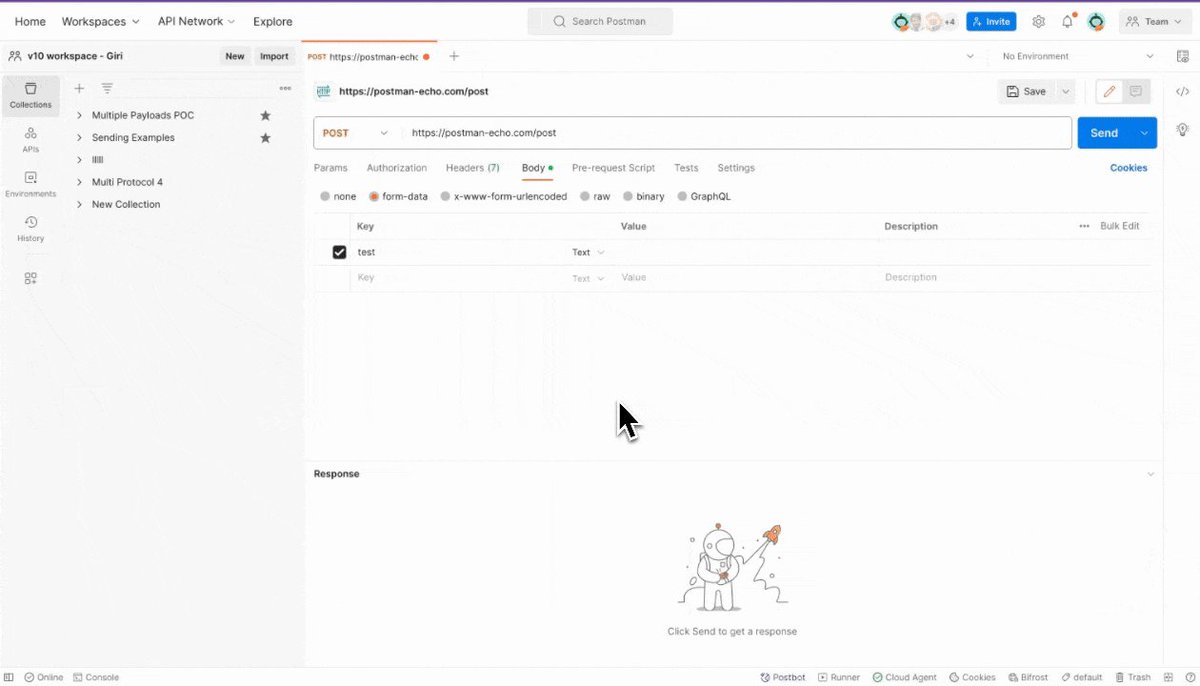Click the request URL field
The height and width of the screenshot is (686, 1200).
click(737, 133)
